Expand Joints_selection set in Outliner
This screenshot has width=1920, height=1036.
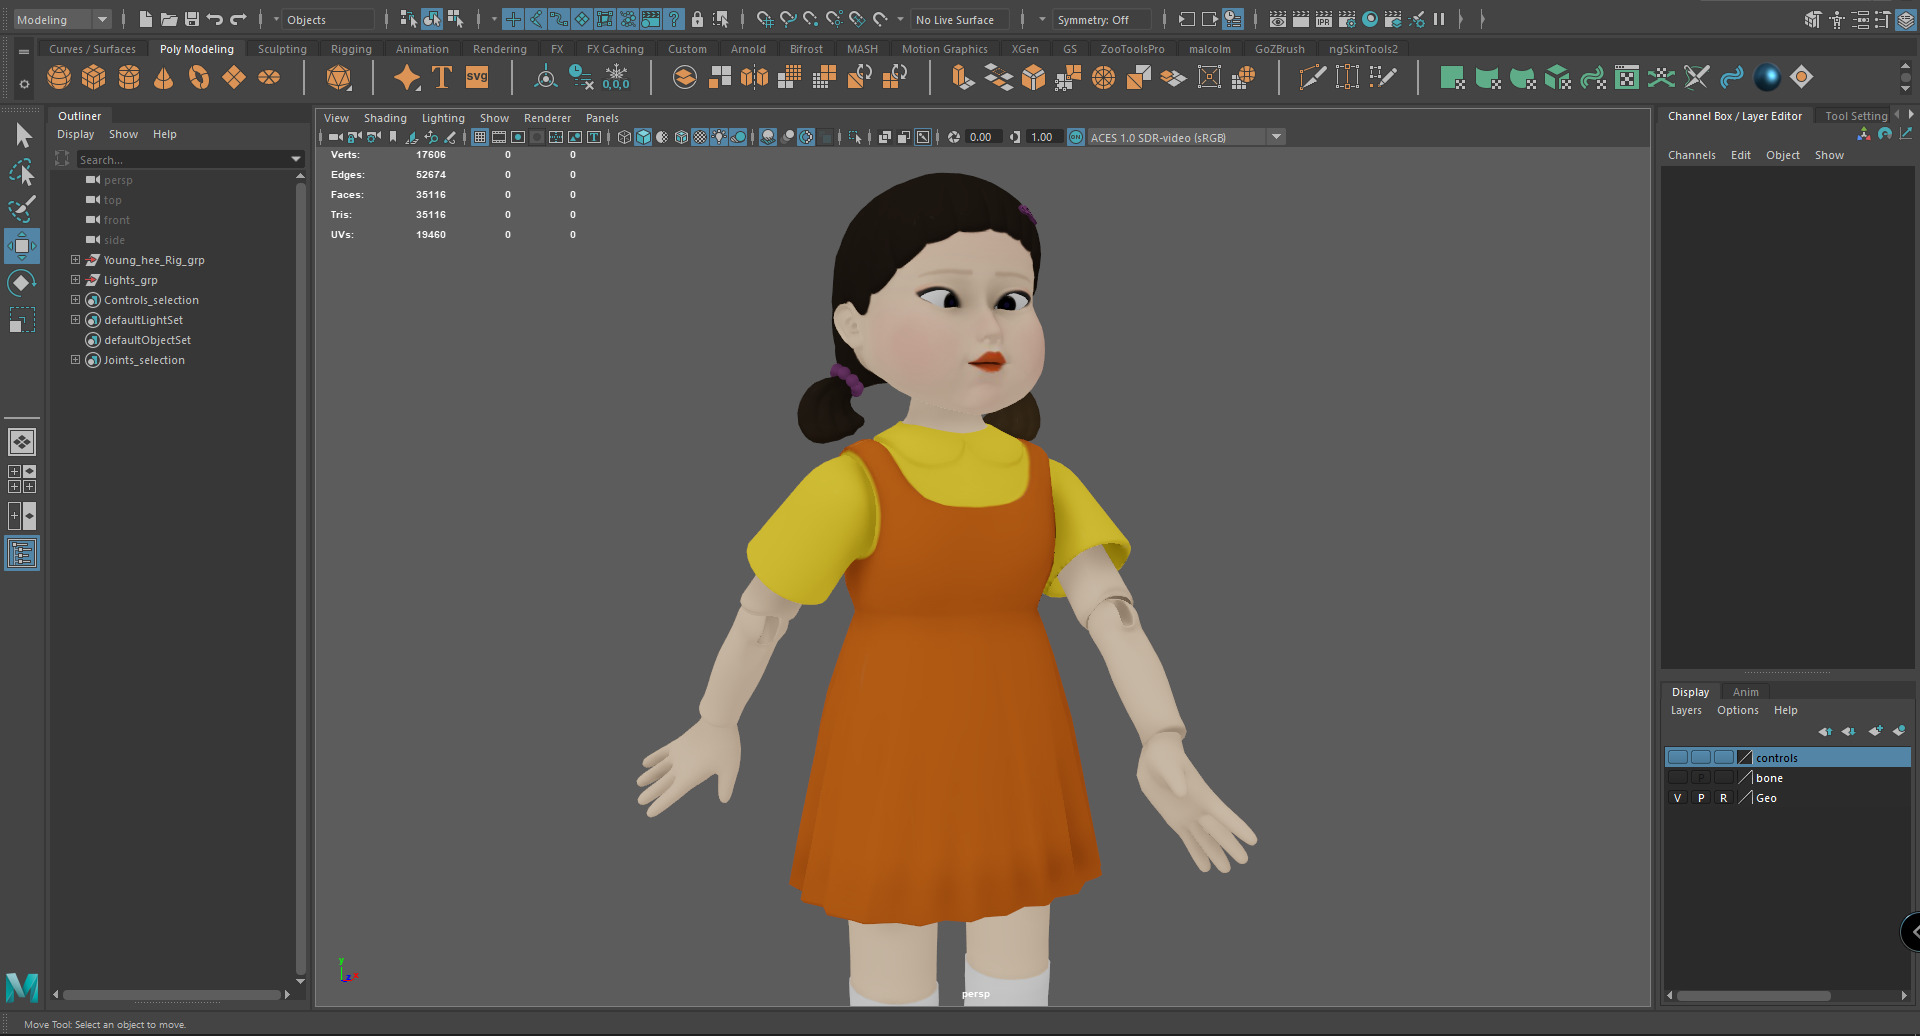tap(75, 360)
